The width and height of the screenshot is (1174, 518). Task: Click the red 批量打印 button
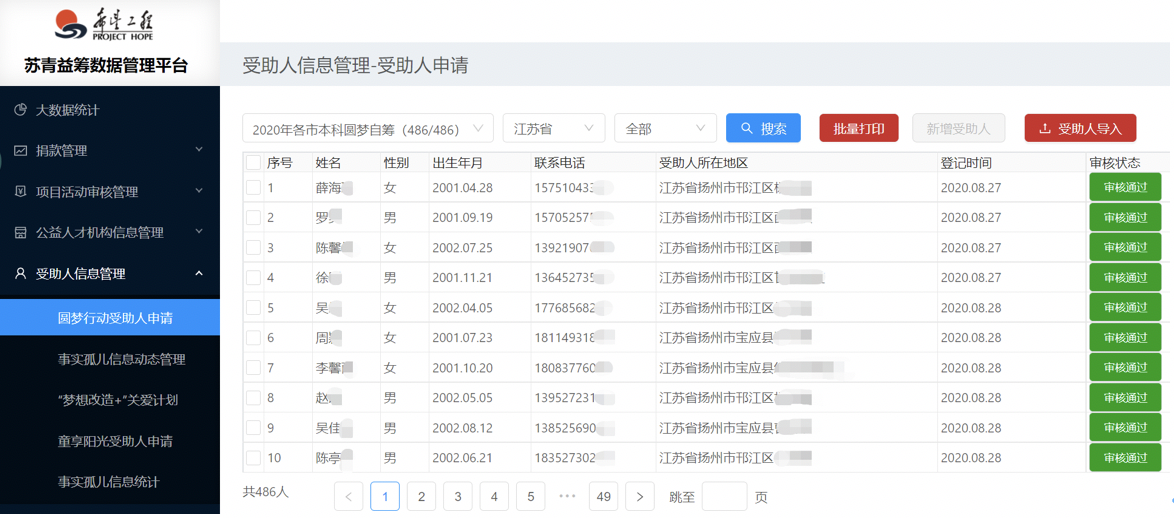[x=859, y=128]
